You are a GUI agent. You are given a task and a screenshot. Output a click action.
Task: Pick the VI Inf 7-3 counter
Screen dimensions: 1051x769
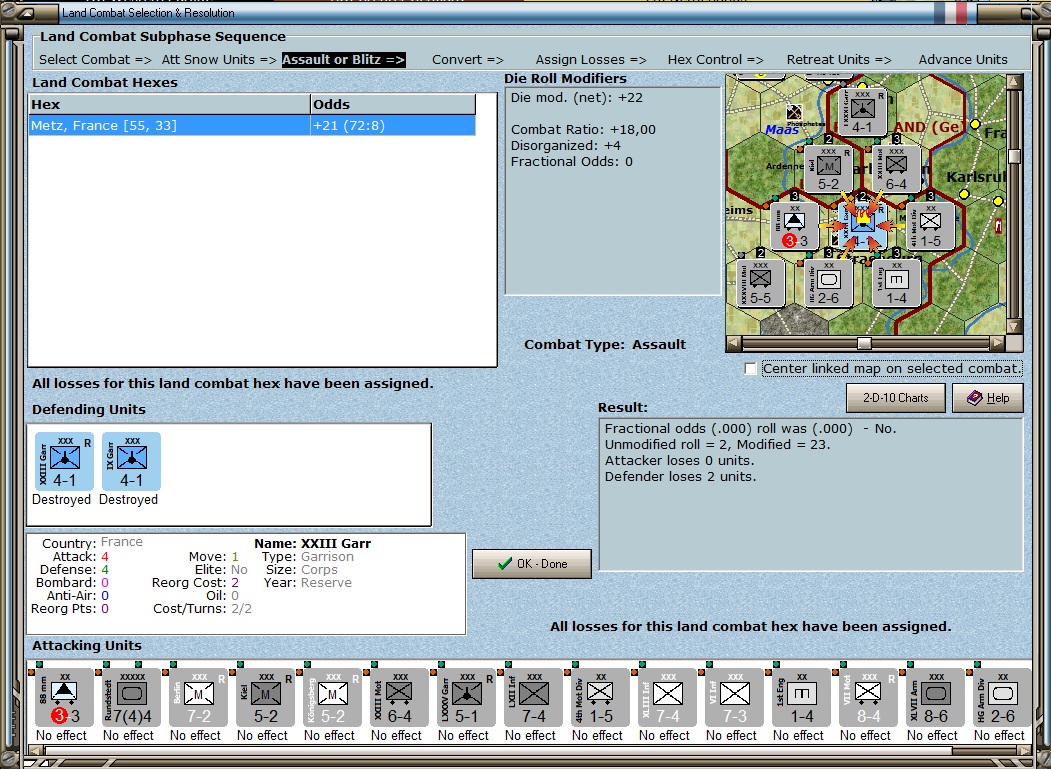point(735,697)
